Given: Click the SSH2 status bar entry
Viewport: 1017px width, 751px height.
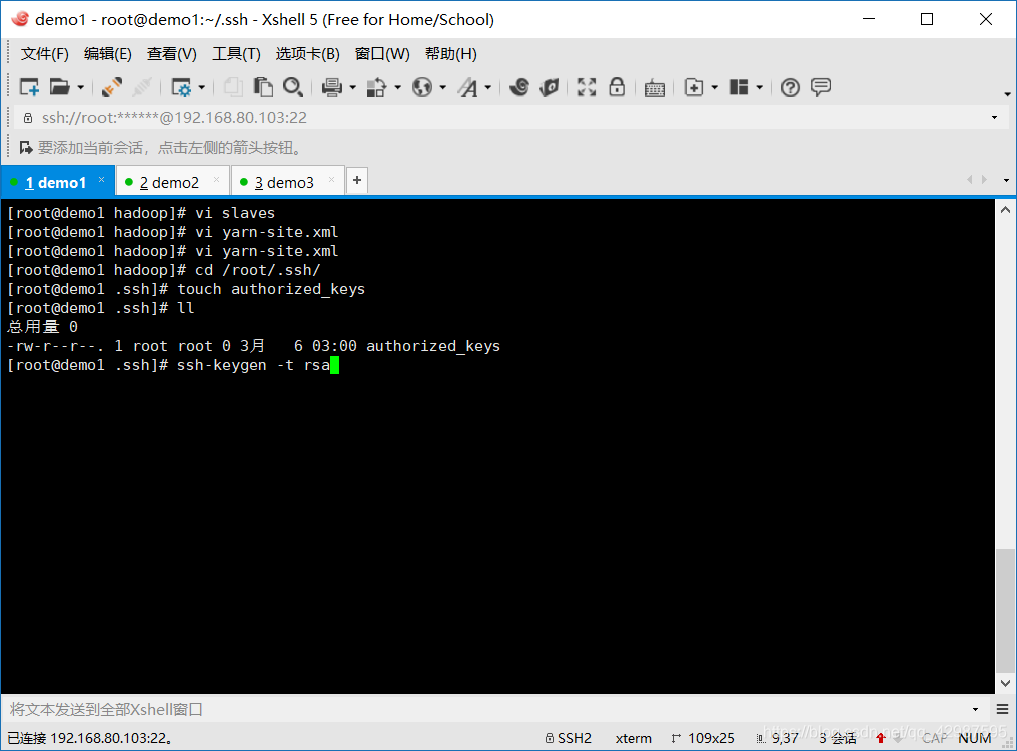Looking at the screenshot, I should pyautogui.click(x=569, y=738).
